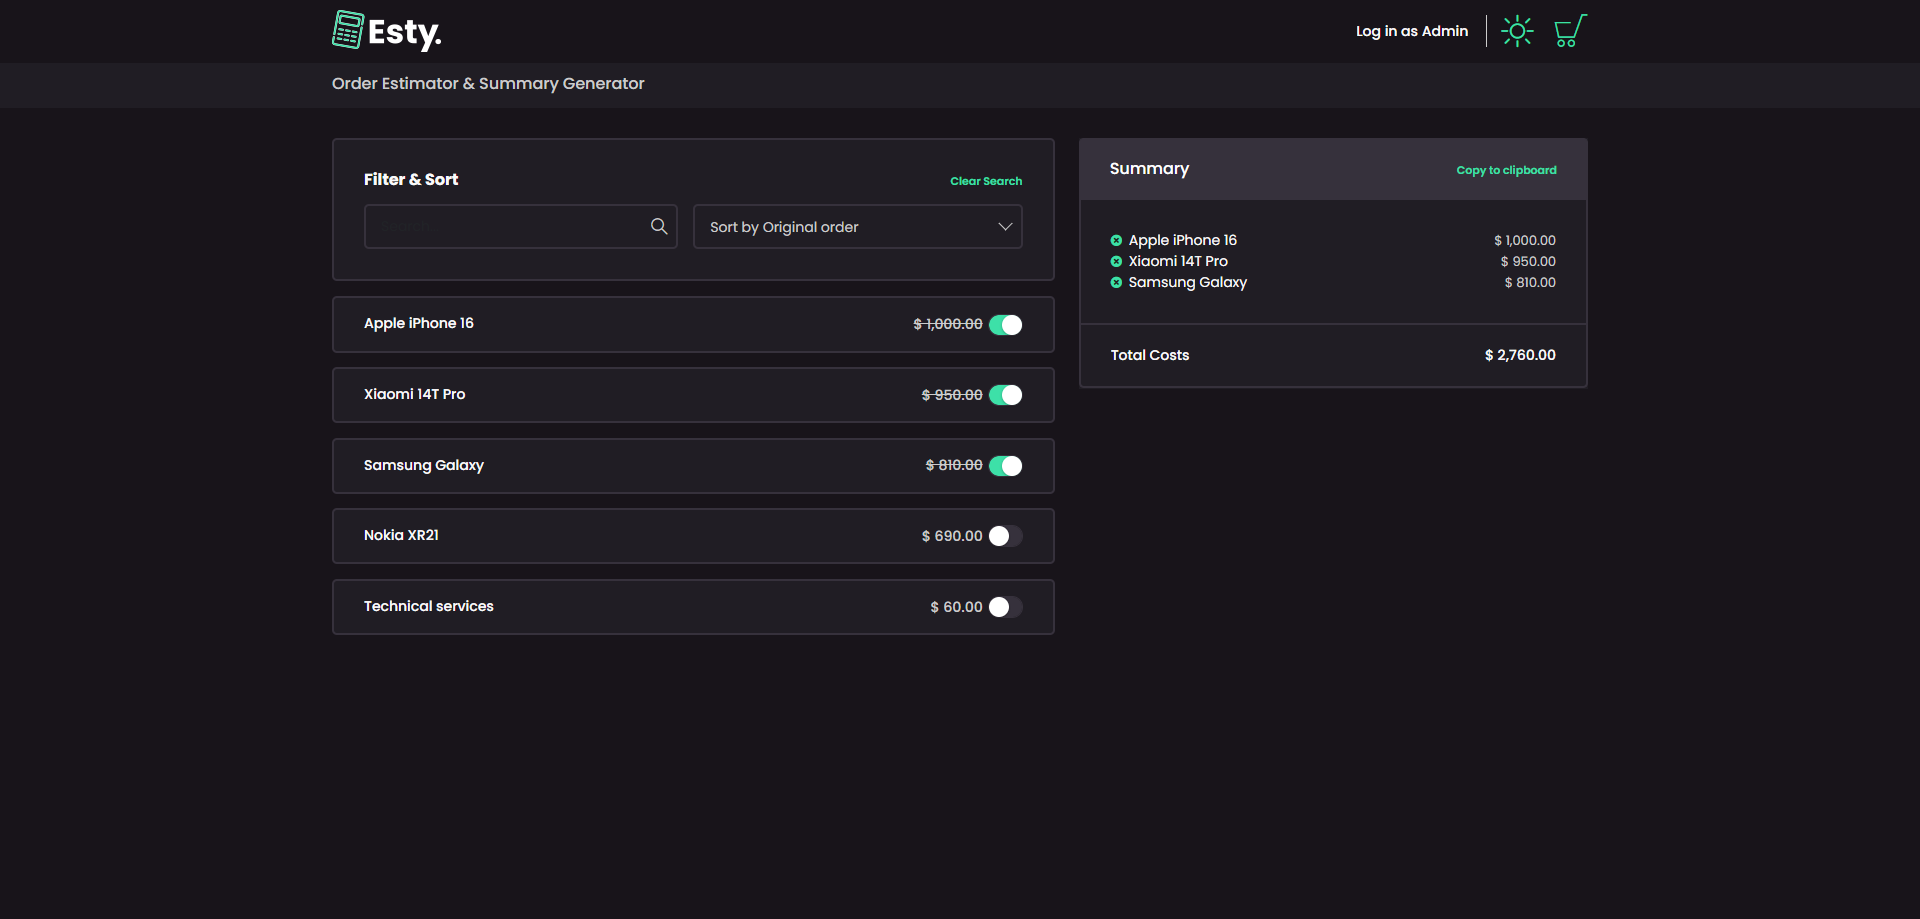The height and width of the screenshot is (919, 1920).
Task: Click the search magnifier icon
Action: tap(659, 227)
